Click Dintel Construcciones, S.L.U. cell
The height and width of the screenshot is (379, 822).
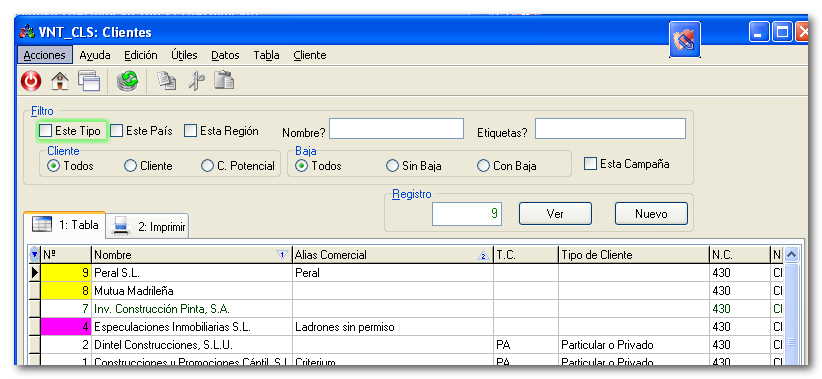pyautogui.click(x=192, y=345)
